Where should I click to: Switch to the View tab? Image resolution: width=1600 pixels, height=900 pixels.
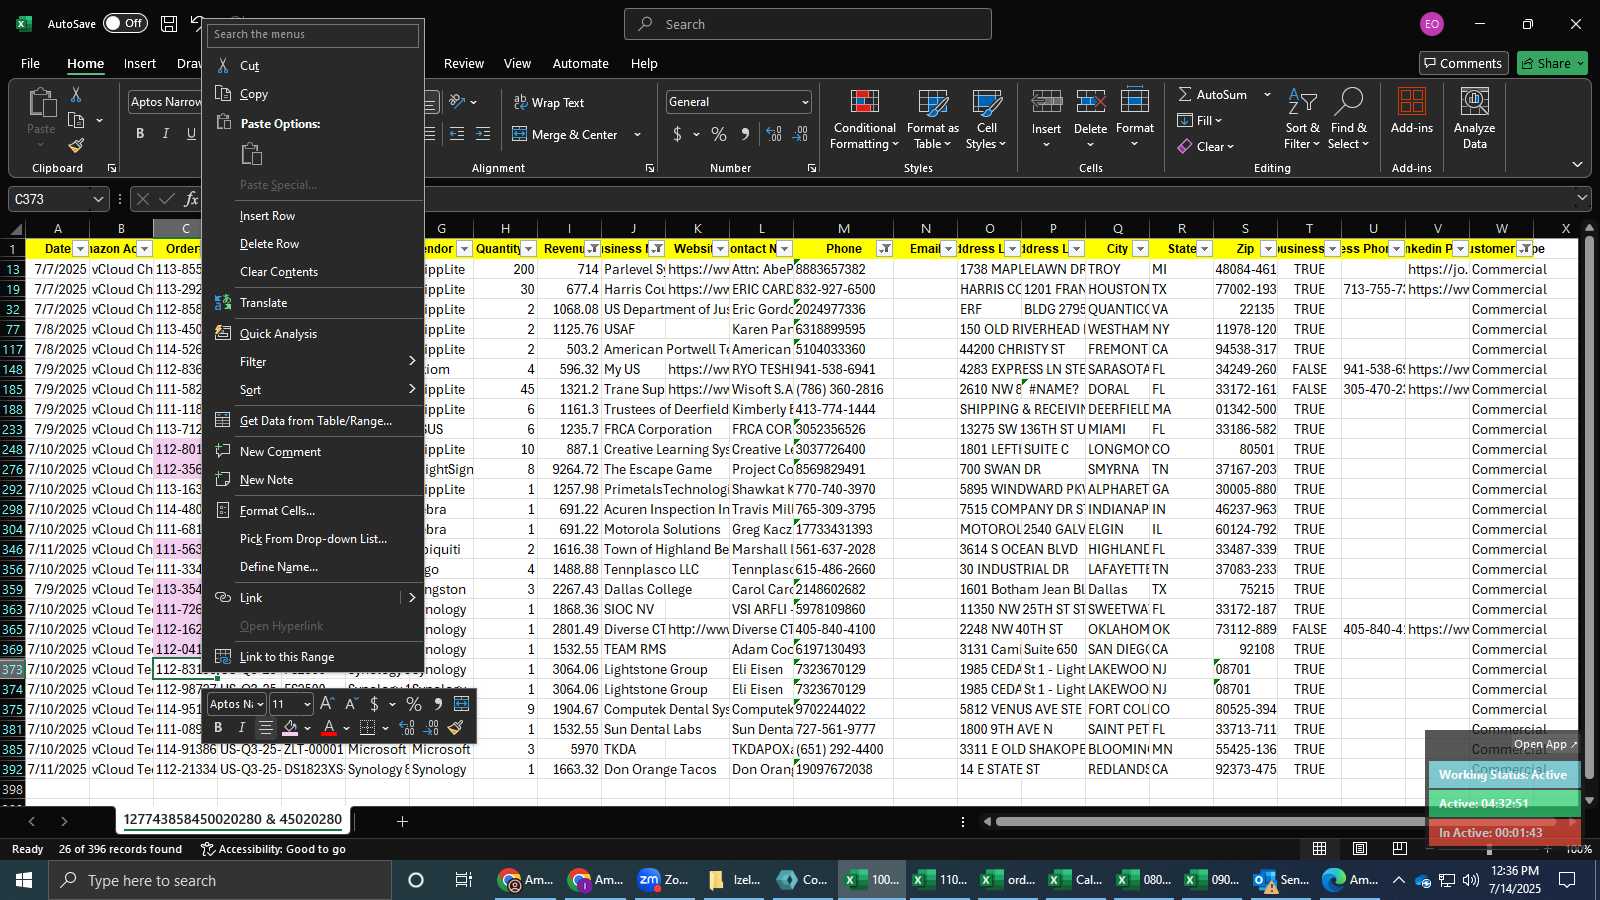click(517, 63)
